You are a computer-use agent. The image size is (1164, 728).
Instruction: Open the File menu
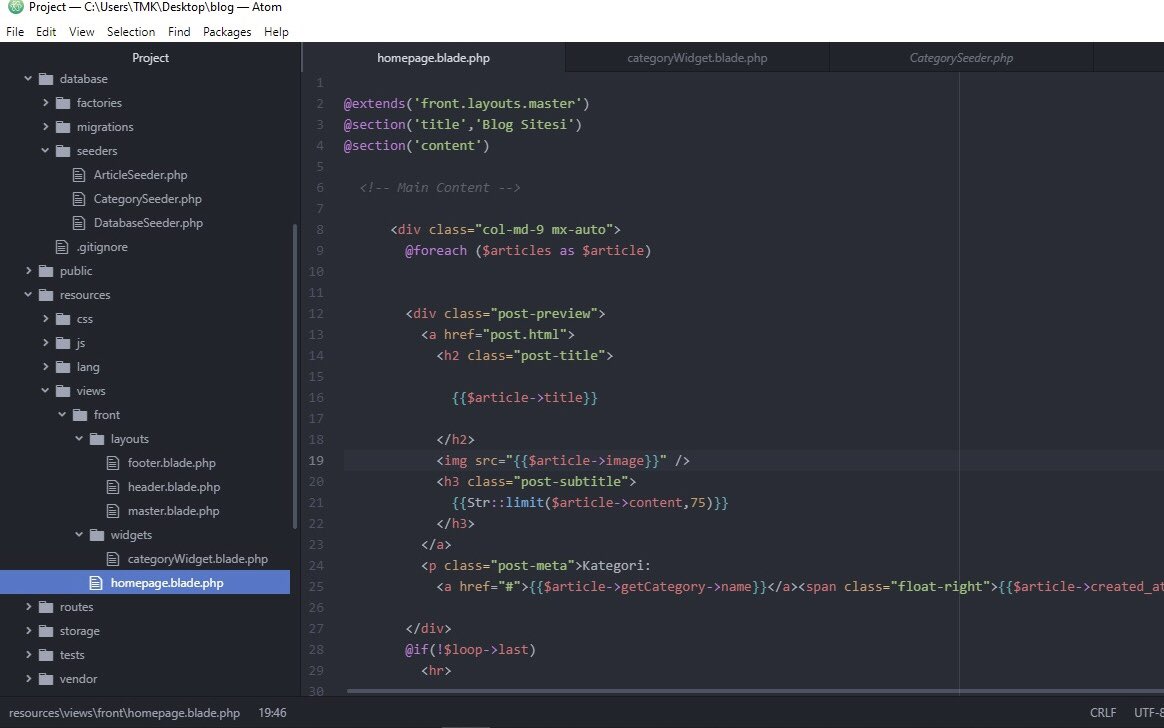tap(15, 32)
